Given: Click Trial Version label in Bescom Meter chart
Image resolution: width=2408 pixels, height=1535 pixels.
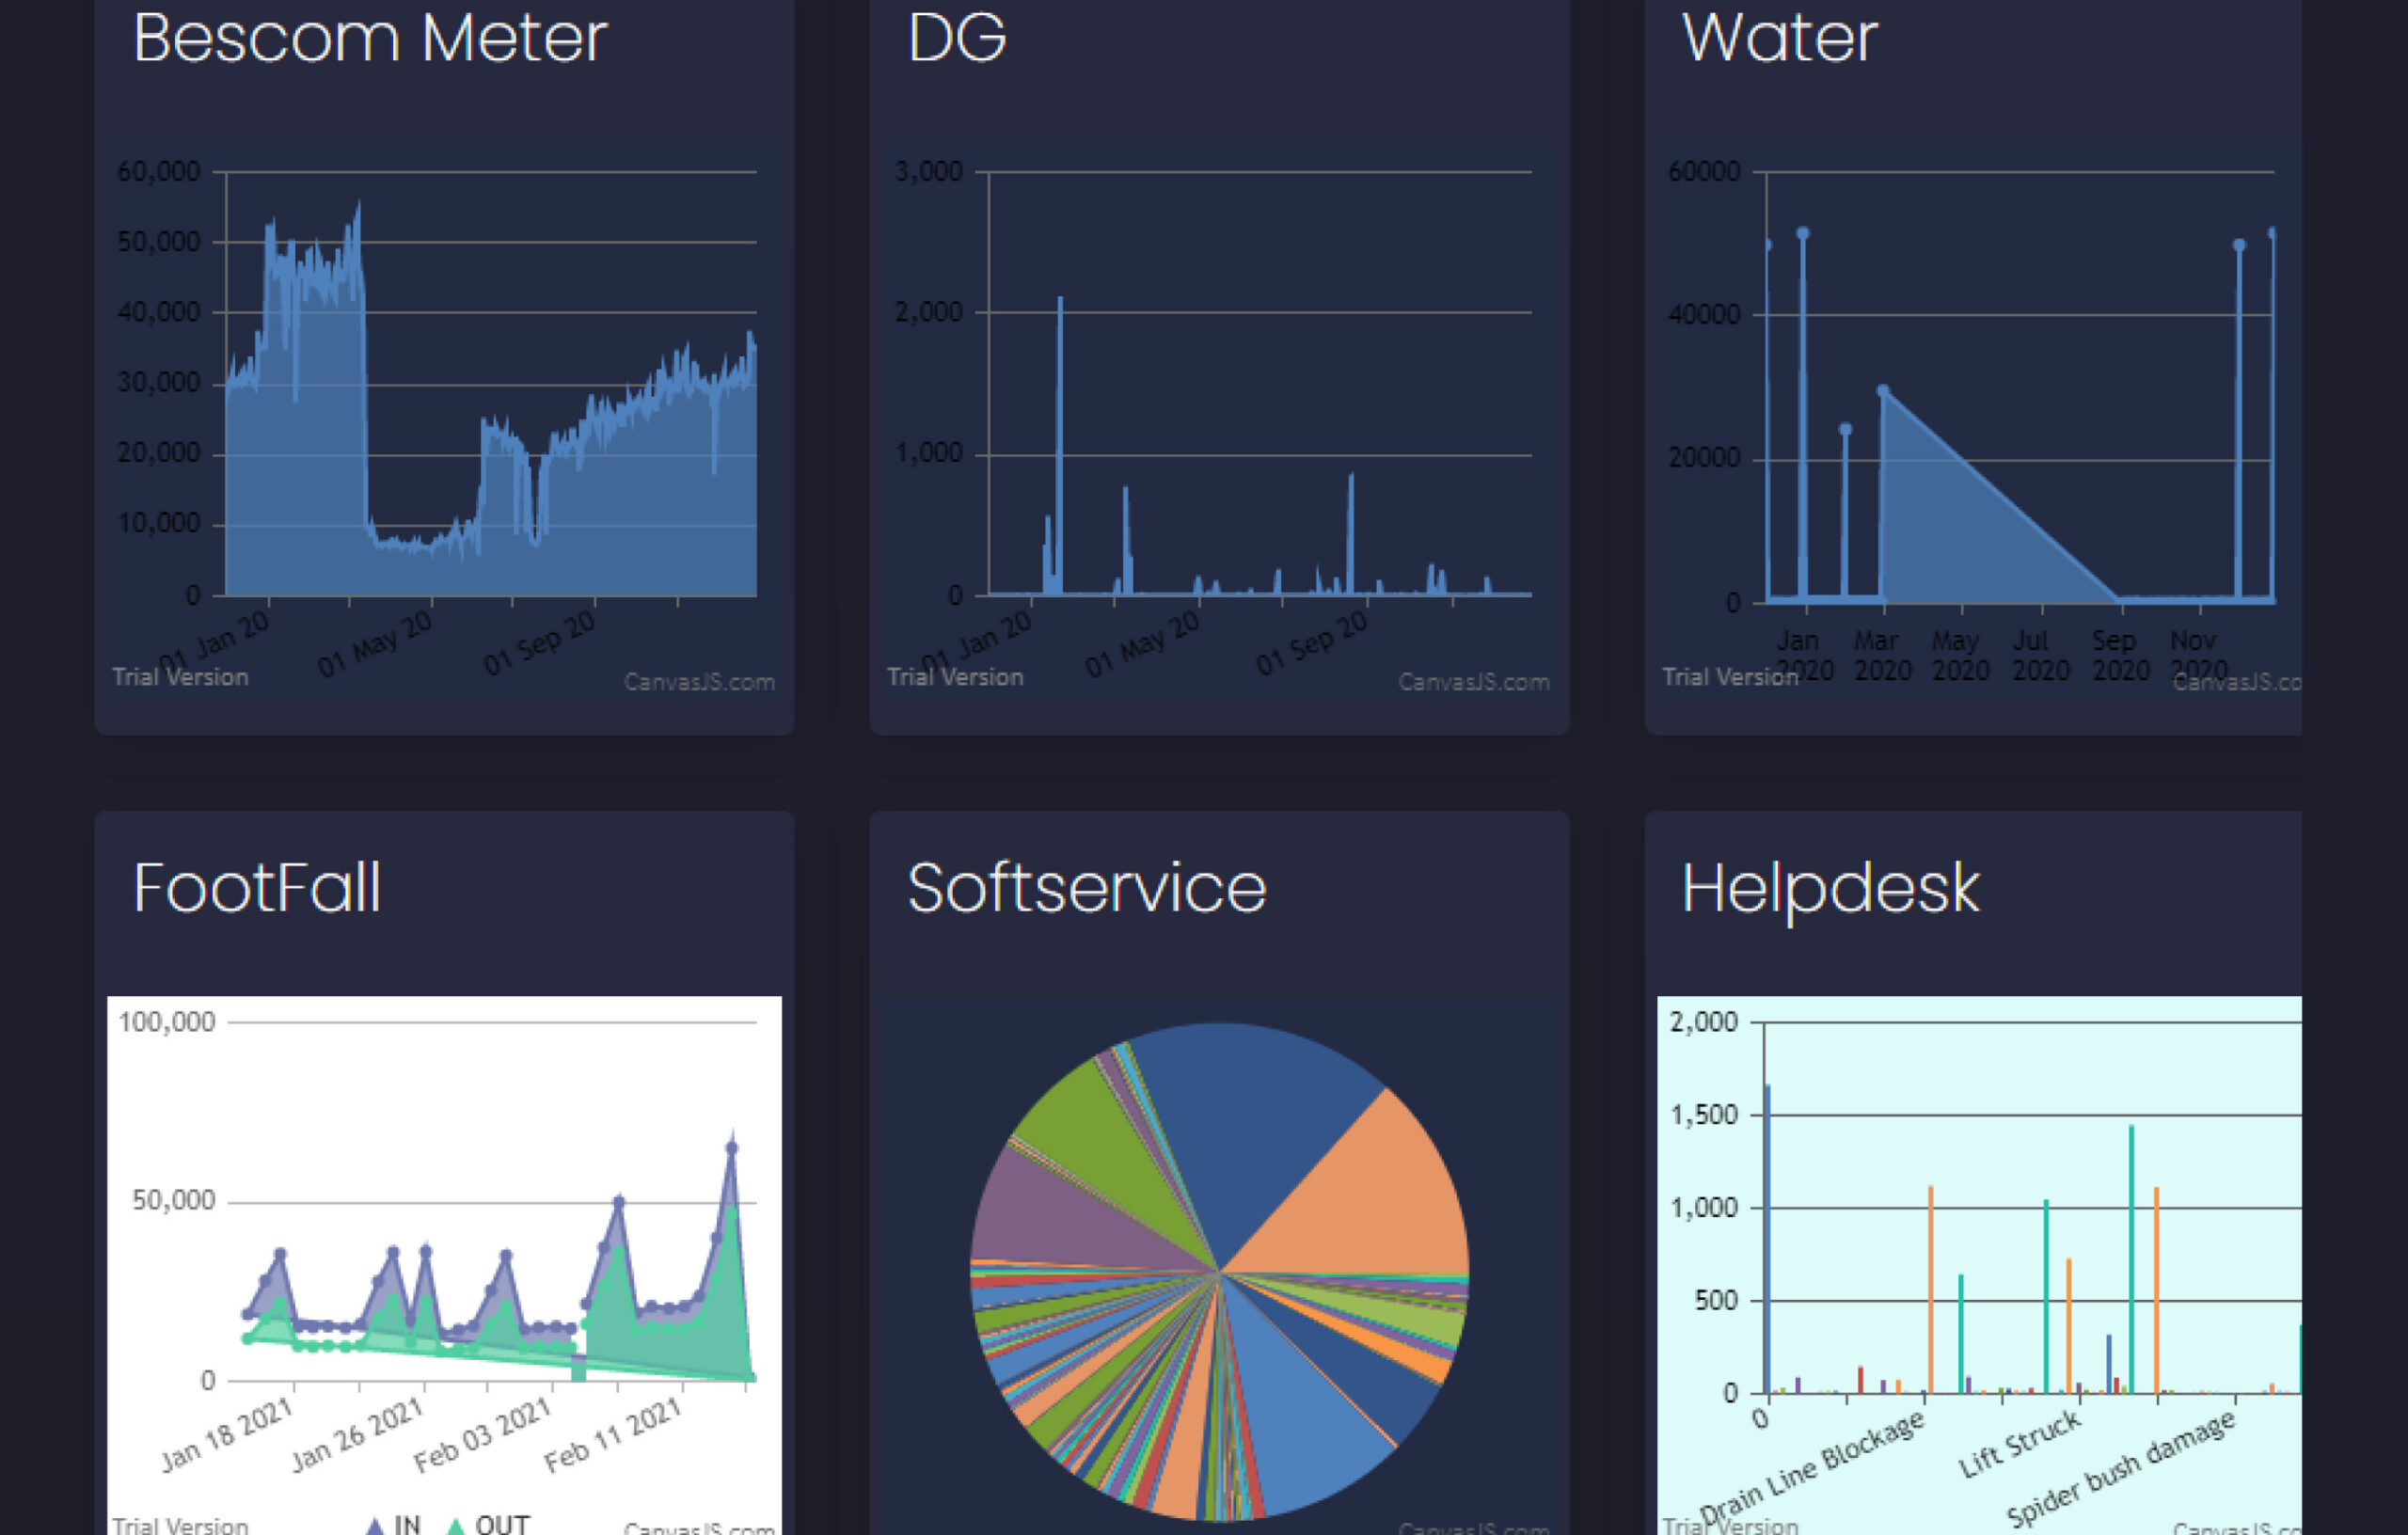Looking at the screenshot, I should (x=180, y=677).
